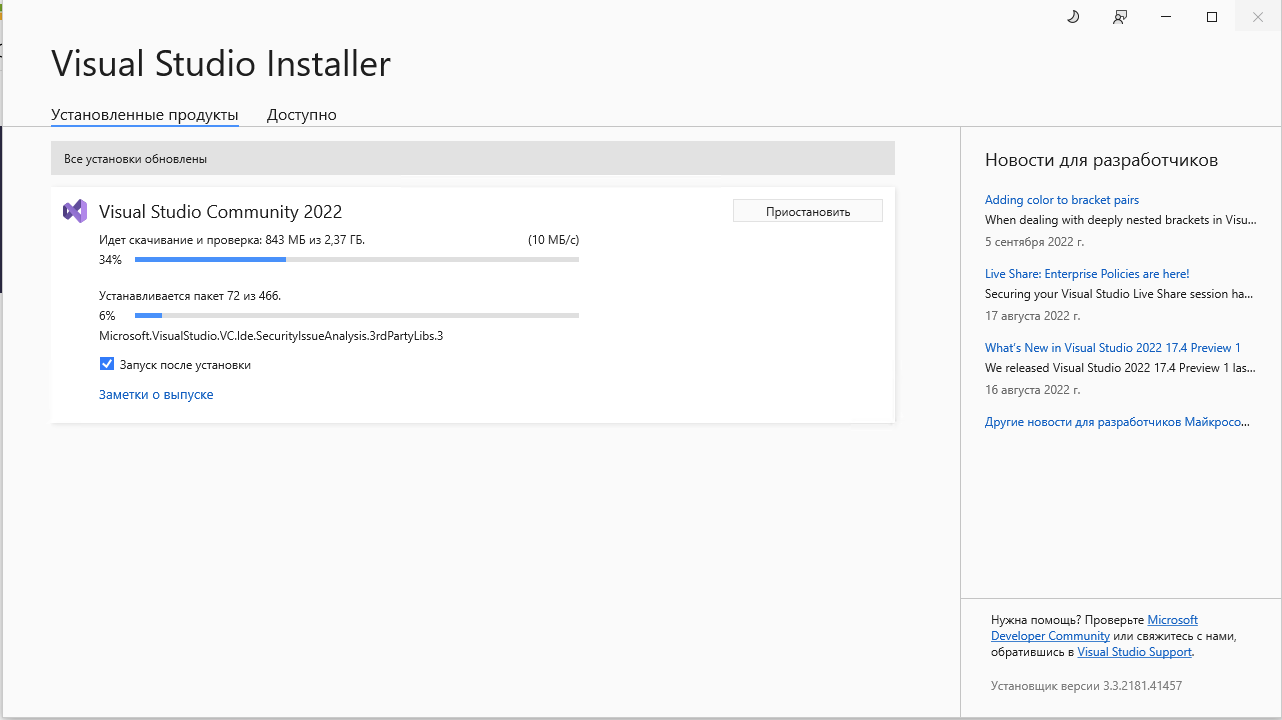Uncheck the Запуск после установки checkbox

[107, 365]
